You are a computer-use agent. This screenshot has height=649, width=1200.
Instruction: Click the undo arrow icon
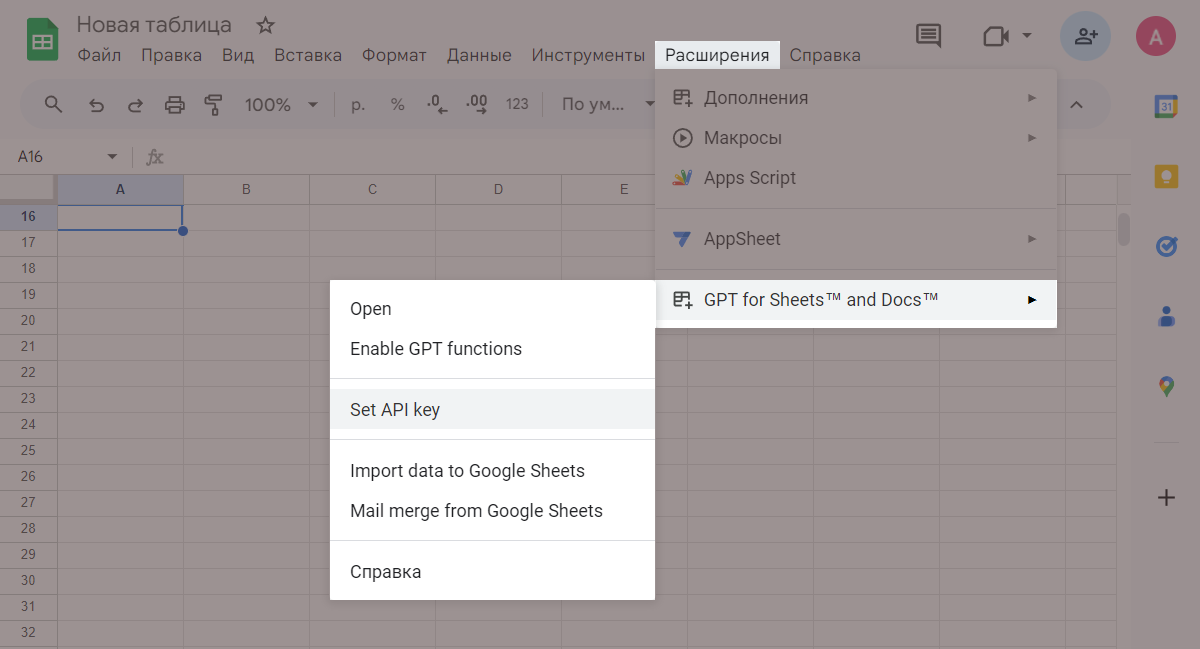[x=96, y=105]
